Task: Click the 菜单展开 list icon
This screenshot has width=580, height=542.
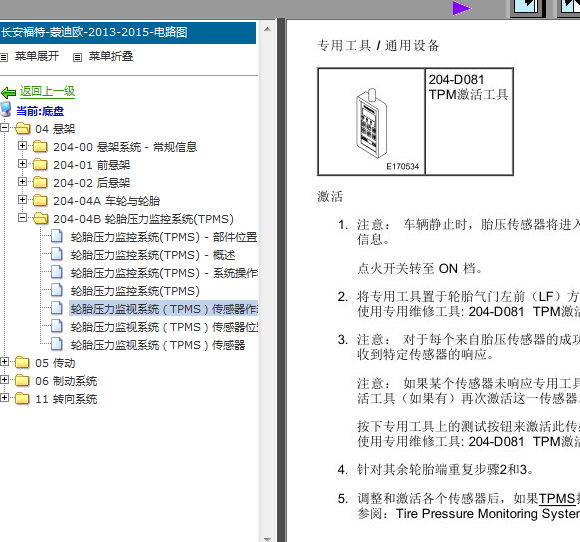Action: (x=4, y=57)
